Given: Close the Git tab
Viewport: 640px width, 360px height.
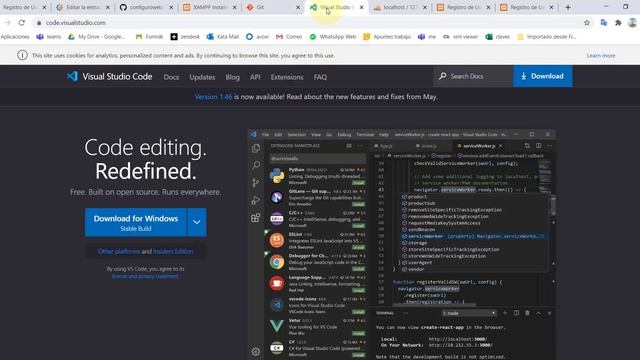Looking at the screenshot, I should tap(298, 7).
